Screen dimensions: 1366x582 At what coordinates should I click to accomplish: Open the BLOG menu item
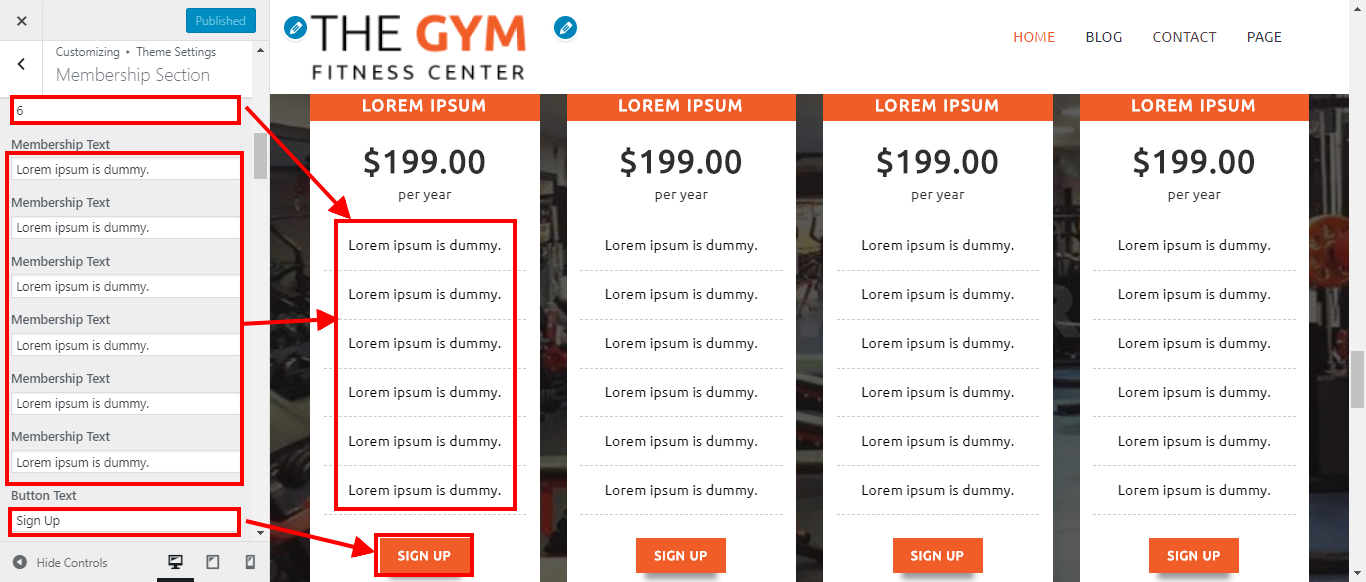[x=1104, y=37]
